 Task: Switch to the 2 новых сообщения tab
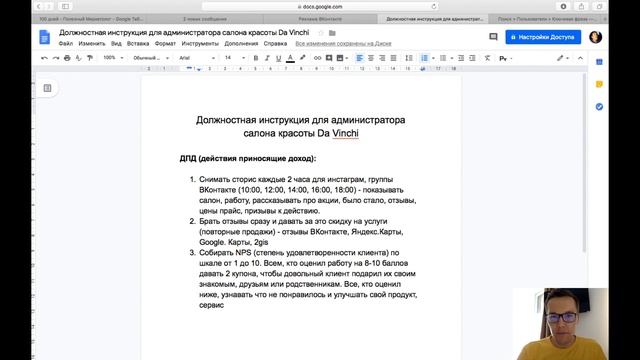pos(205,19)
